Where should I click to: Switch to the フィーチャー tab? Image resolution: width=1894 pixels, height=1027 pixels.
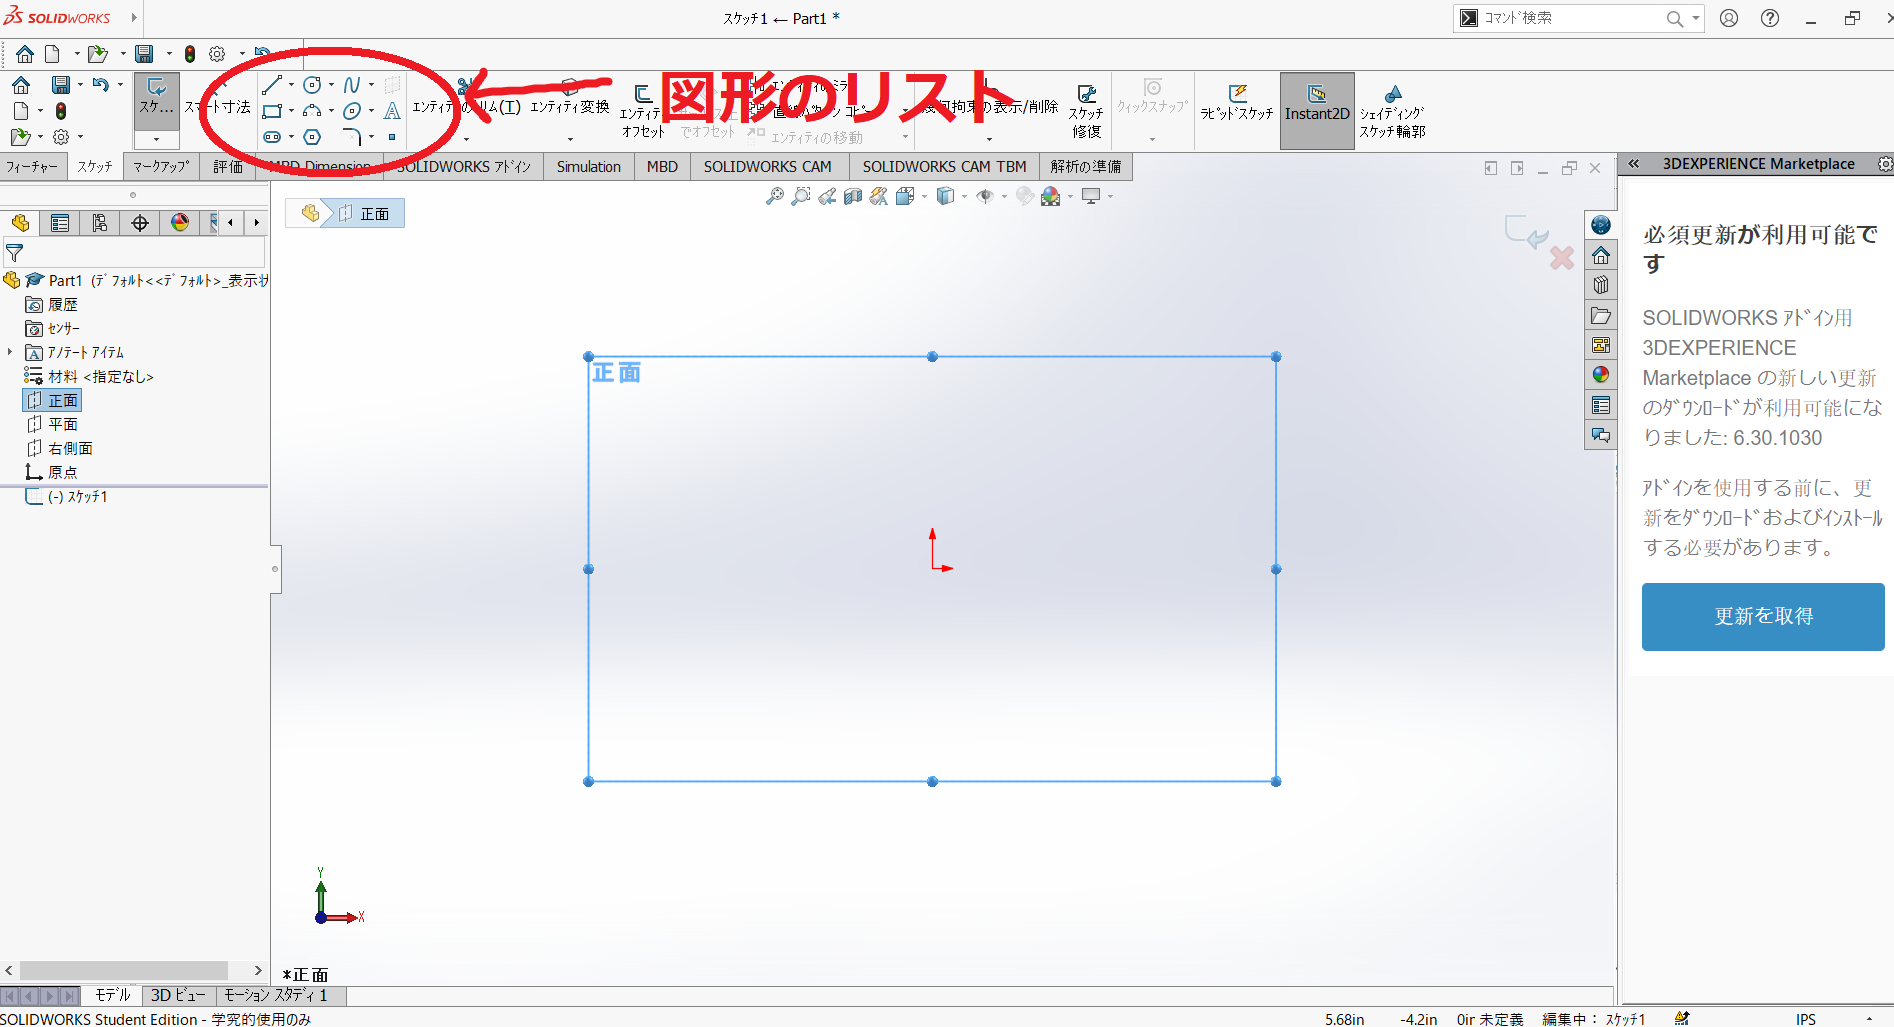pos(32,167)
